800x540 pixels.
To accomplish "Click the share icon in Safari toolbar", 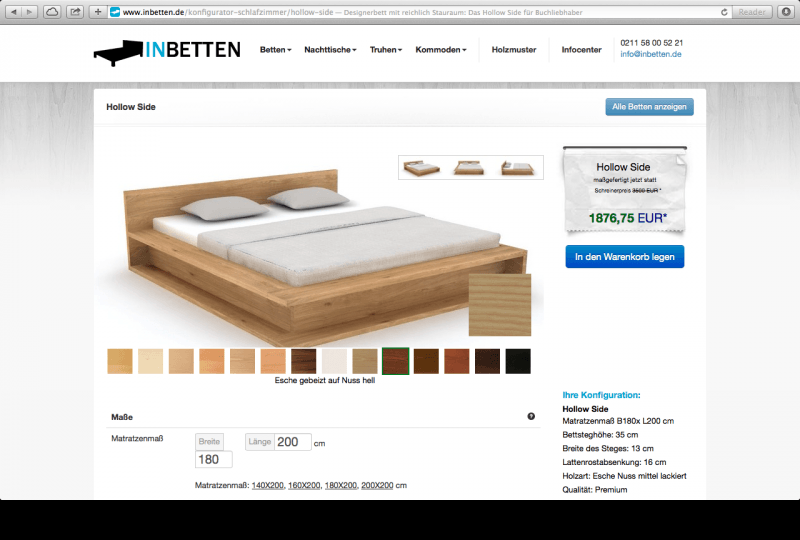I will [x=75, y=12].
